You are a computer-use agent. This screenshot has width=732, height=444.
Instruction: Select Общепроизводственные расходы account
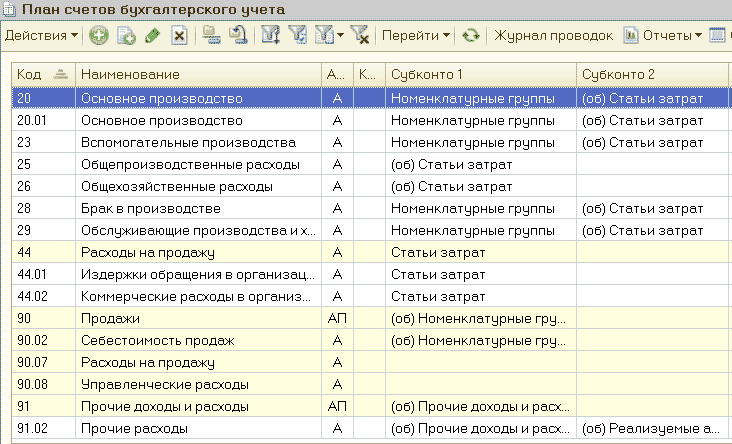[x=190, y=164]
